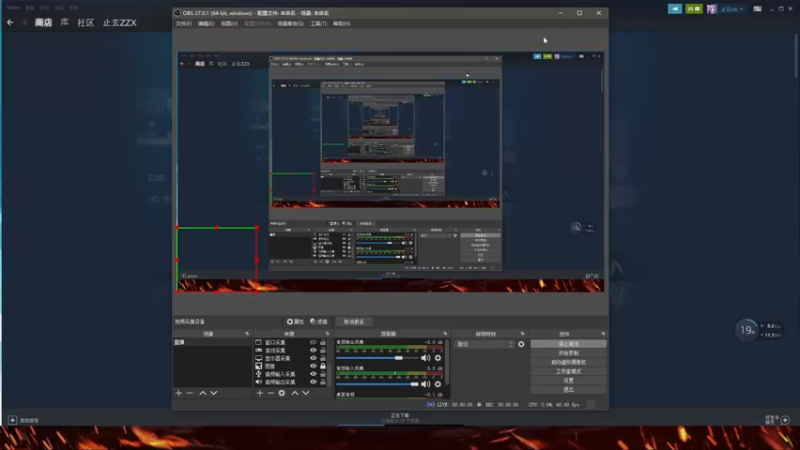Open Steam friends and chat icon
The image size is (800, 450).
point(785,420)
